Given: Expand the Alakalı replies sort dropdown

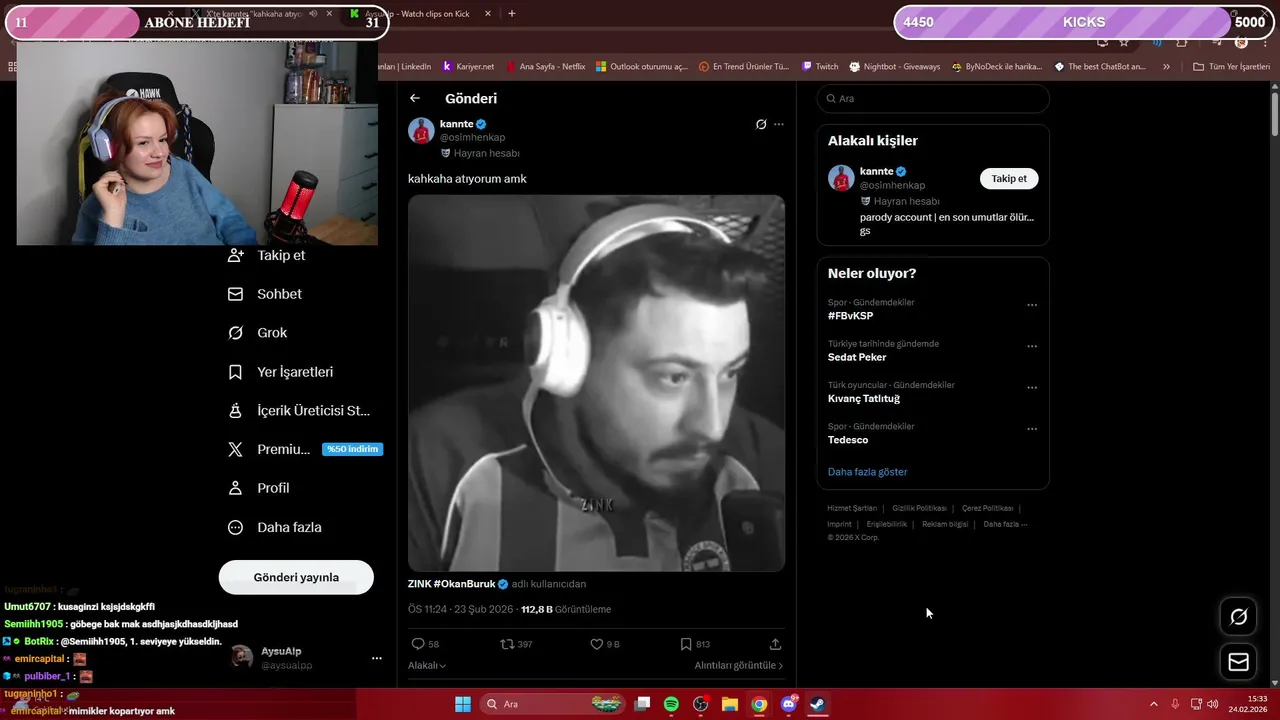Looking at the screenshot, I should click(427, 665).
